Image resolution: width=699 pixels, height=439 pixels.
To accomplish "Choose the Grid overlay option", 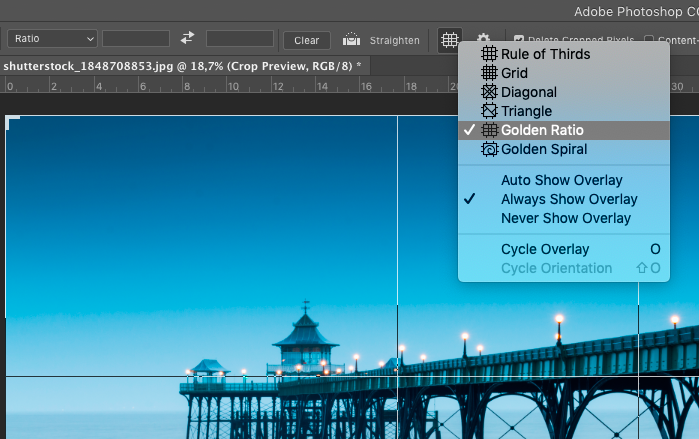I will (514, 73).
